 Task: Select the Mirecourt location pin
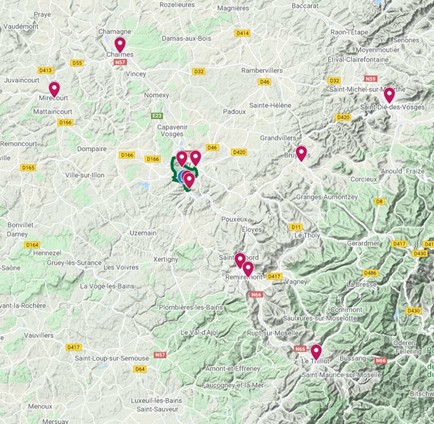pos(54,89)
